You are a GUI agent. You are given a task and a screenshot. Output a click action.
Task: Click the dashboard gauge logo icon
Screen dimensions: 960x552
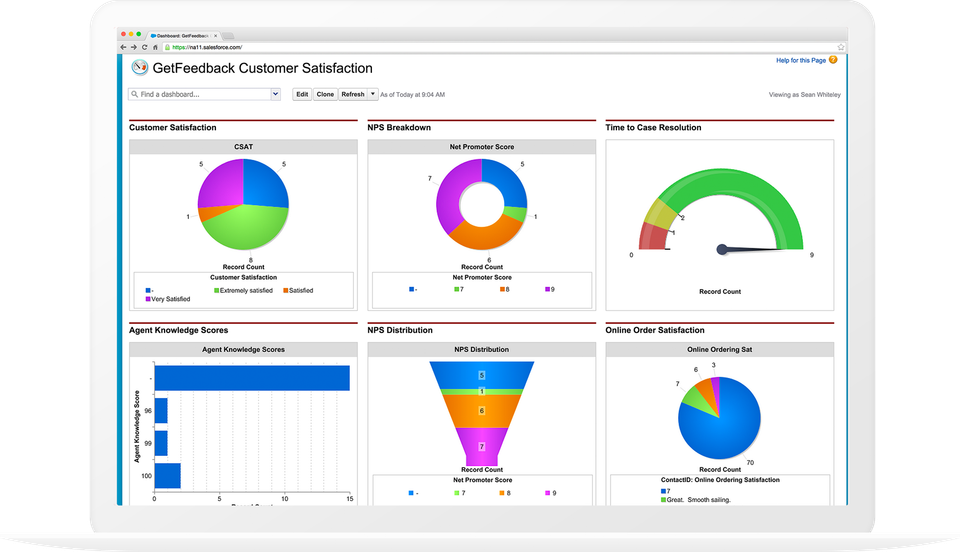tap(139, 68)
